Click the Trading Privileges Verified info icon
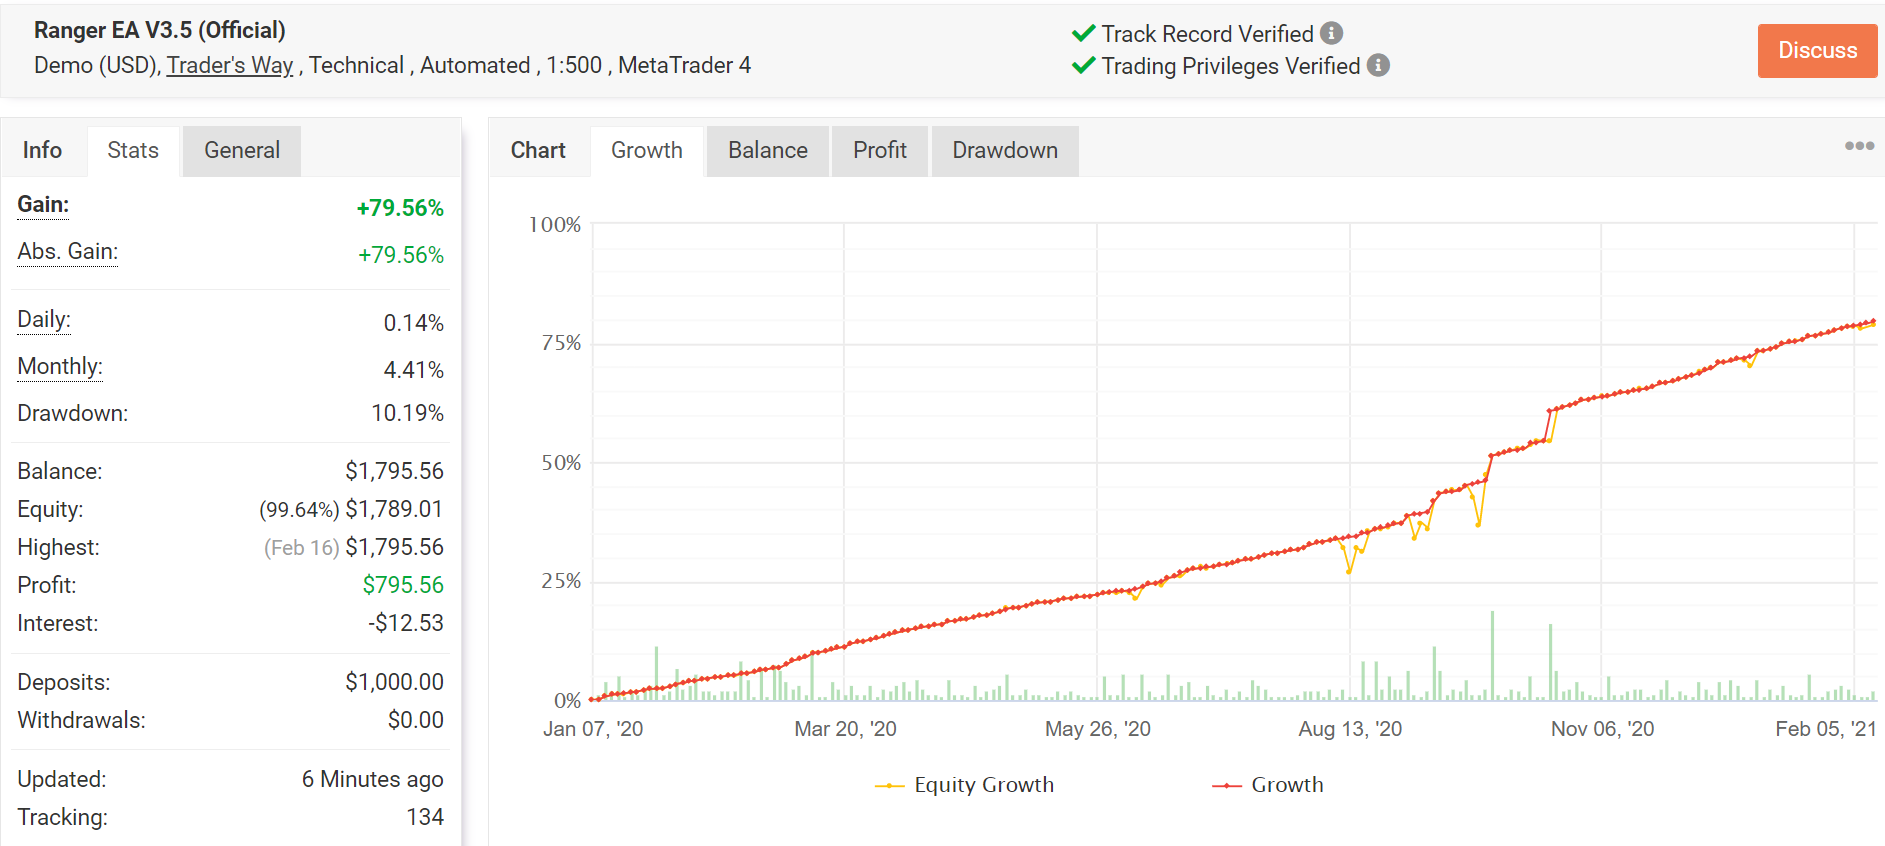The image size is (1885, 846). [x=1378, y=65]
